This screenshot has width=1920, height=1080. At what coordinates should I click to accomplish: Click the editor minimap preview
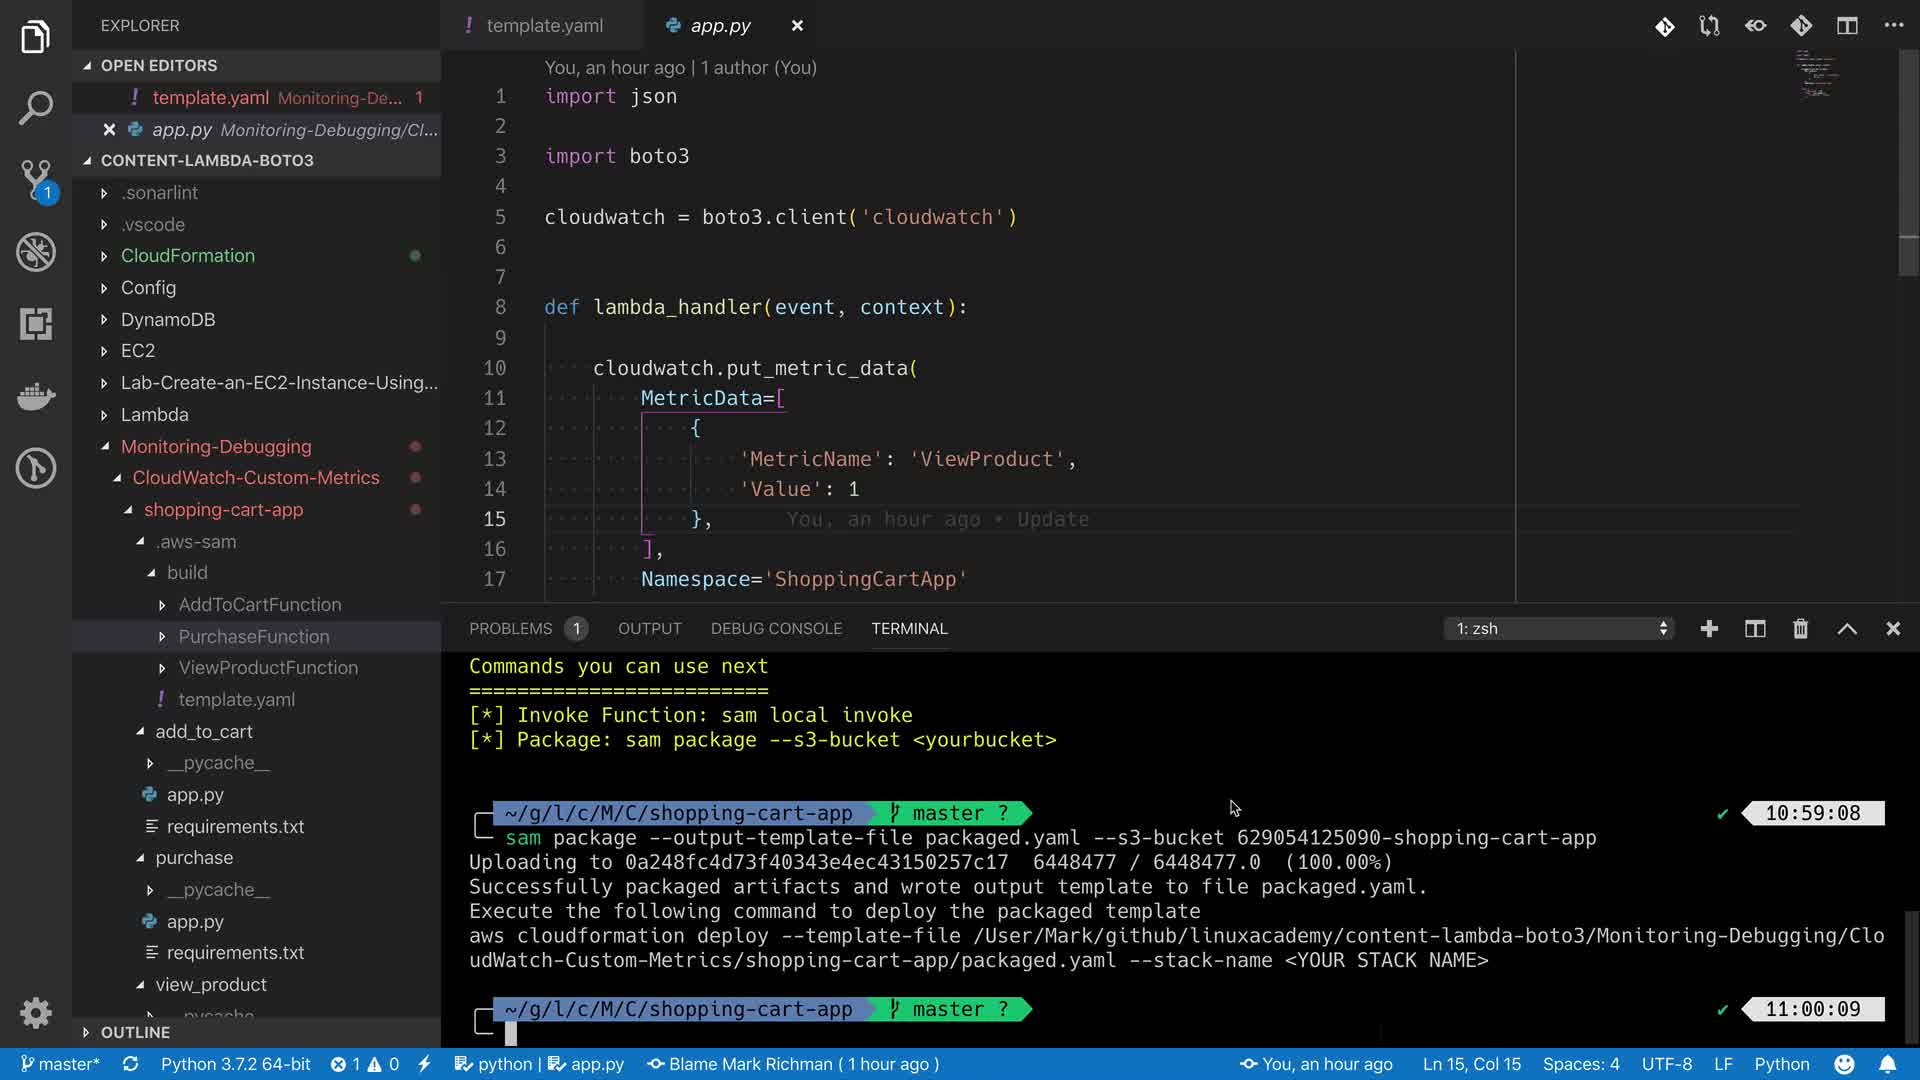point(1816,76)
